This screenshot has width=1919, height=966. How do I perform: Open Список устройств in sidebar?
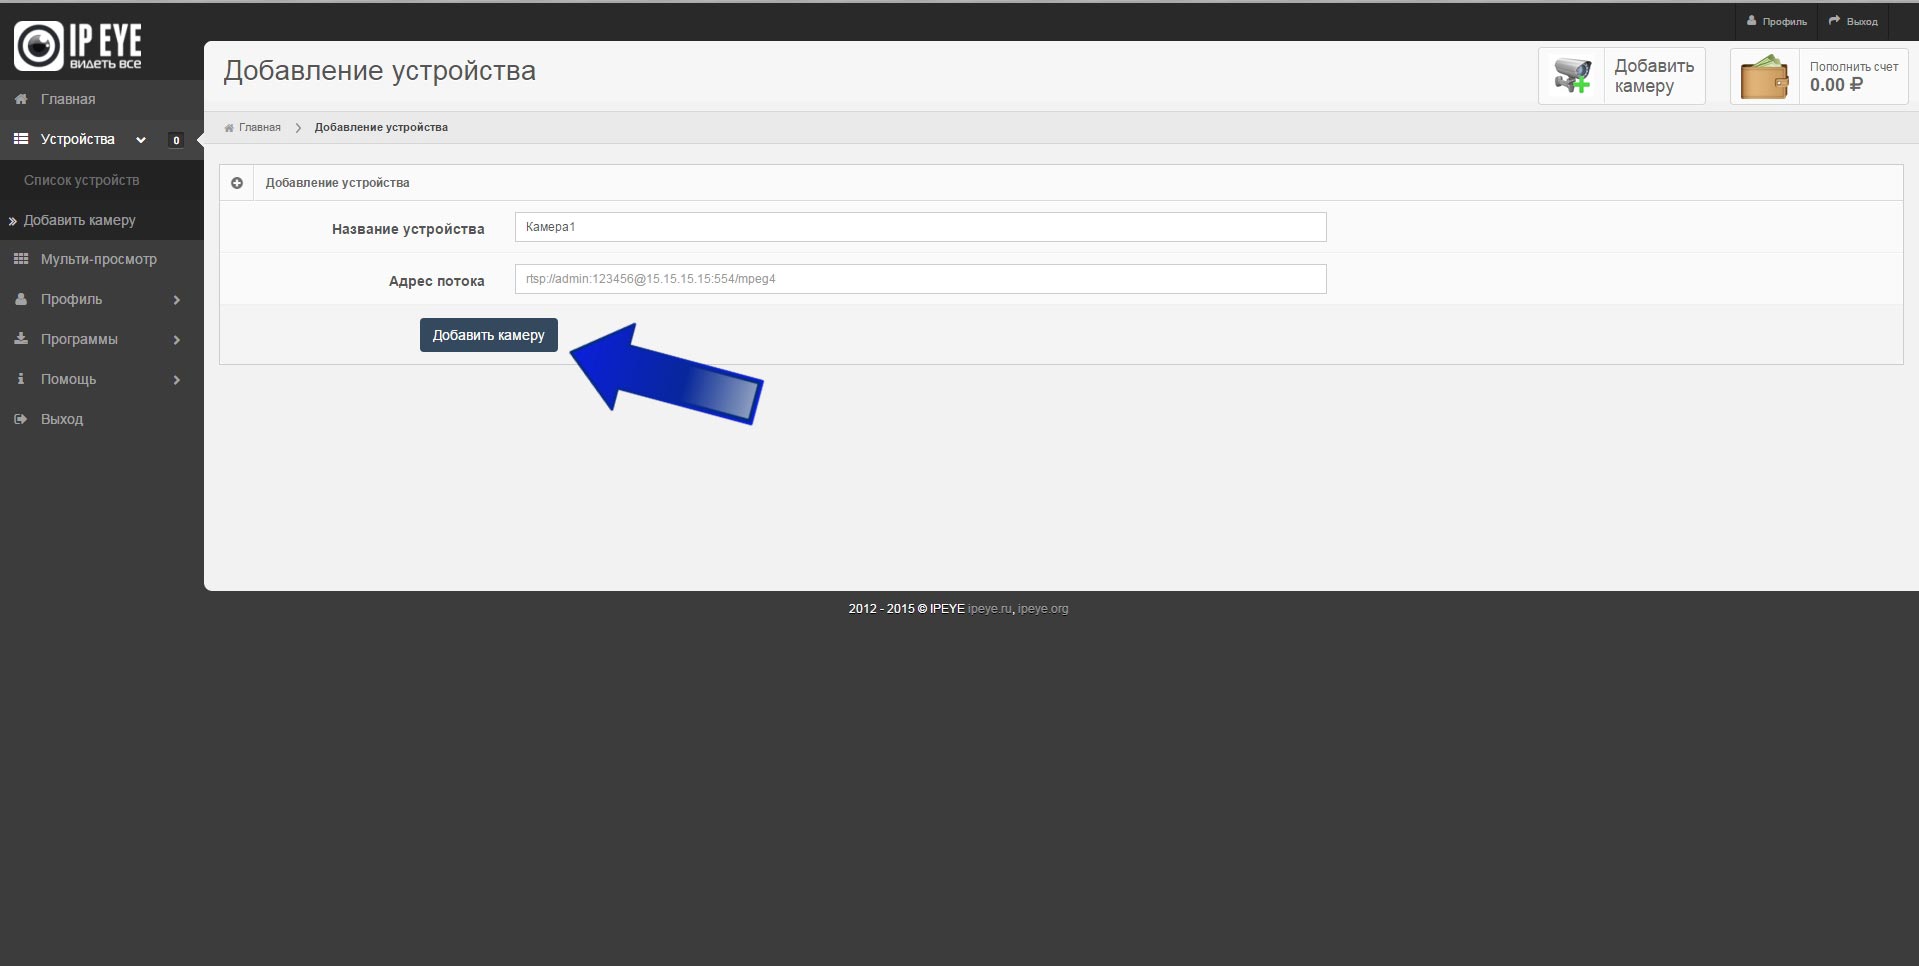coord(82,180)
